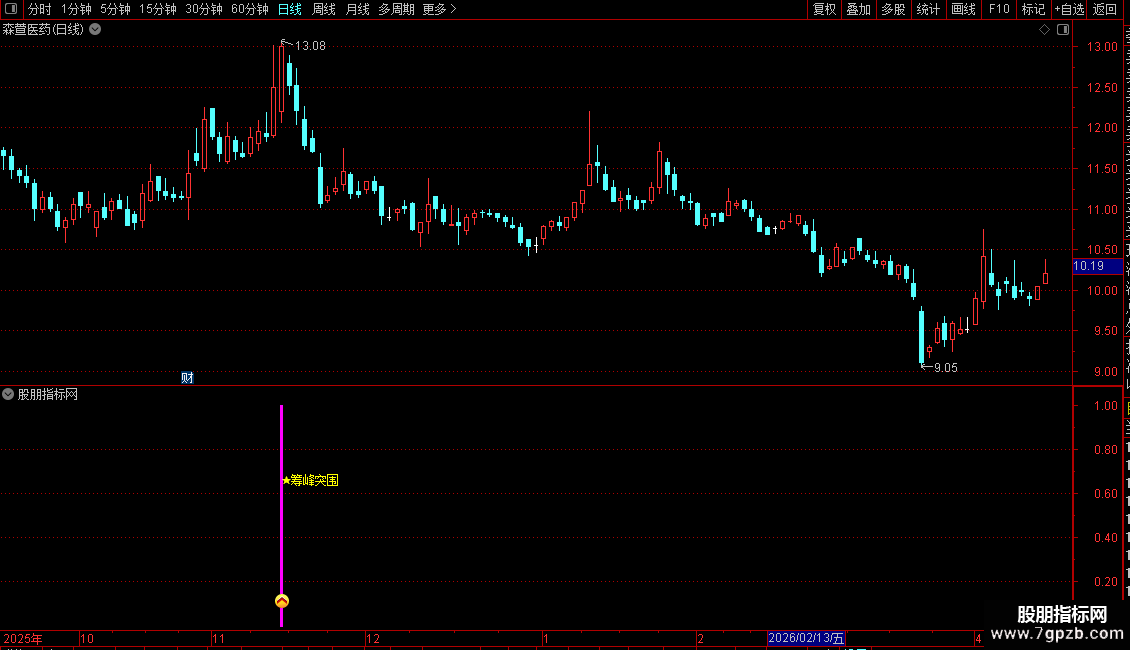
Task: Click the 财 financial marker icon
Action: click(x=187, y=378)
